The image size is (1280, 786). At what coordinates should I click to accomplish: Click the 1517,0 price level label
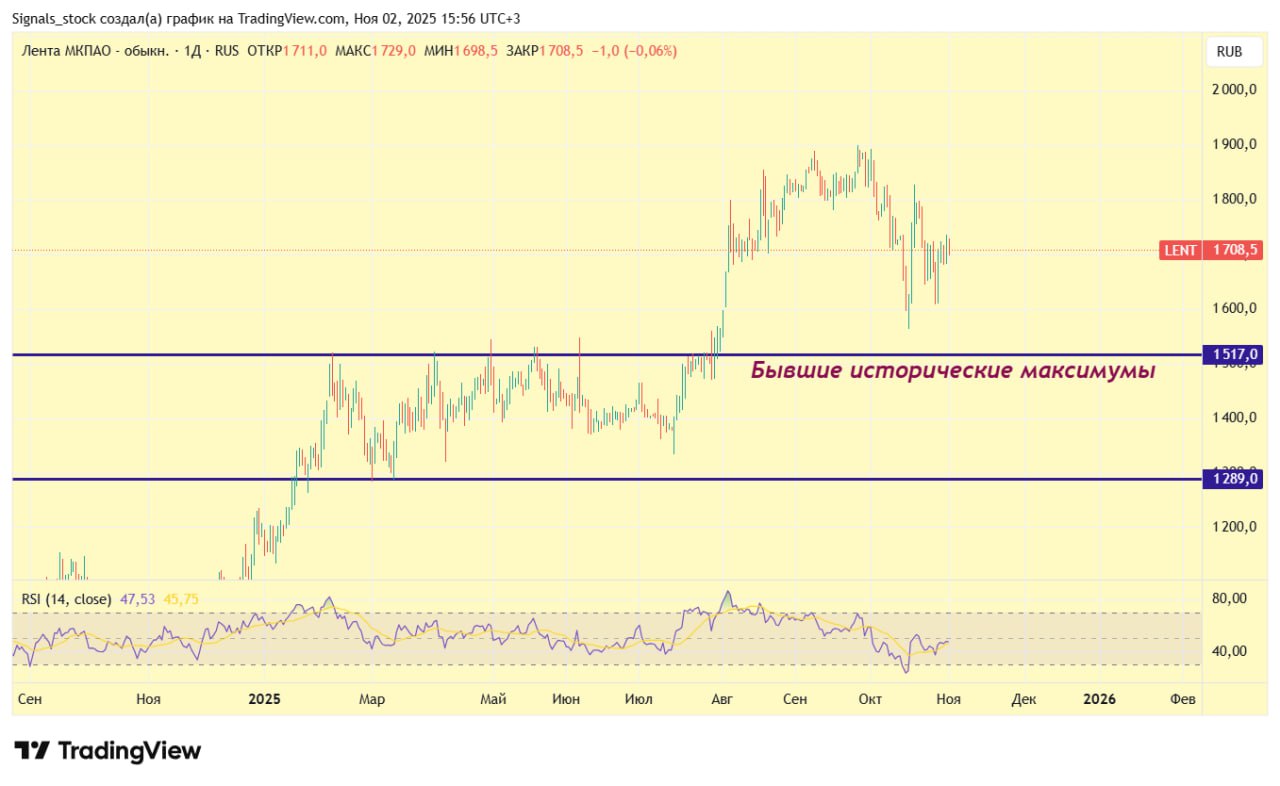pos(1234,354)
